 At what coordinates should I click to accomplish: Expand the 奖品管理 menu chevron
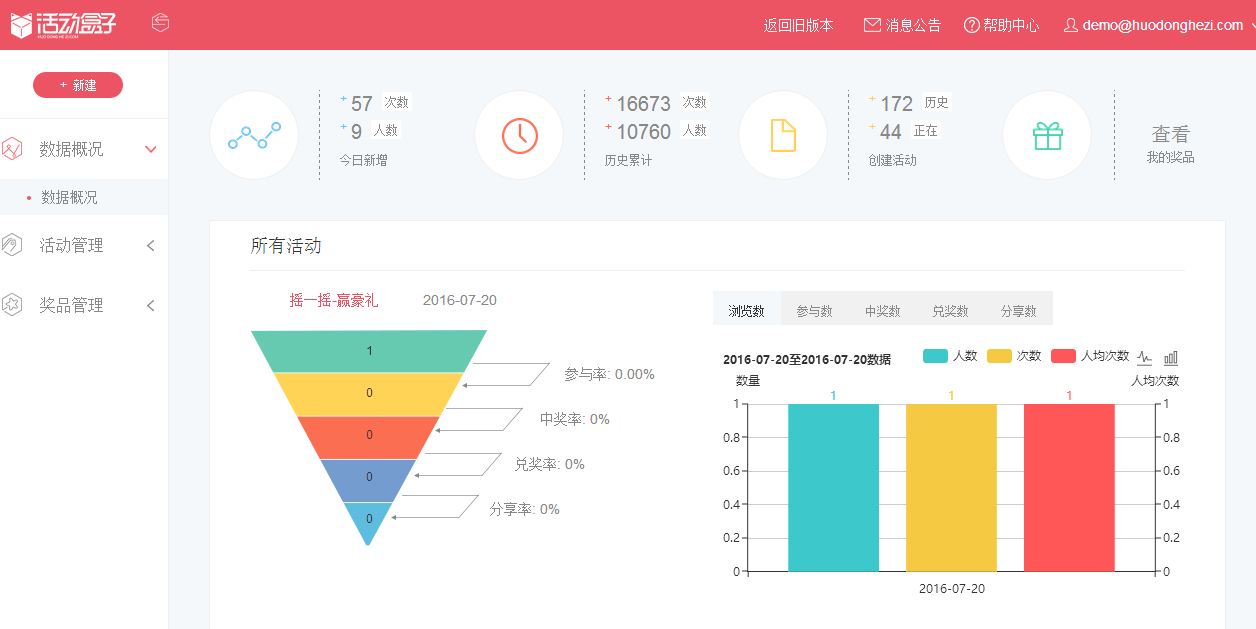(151, 305)
